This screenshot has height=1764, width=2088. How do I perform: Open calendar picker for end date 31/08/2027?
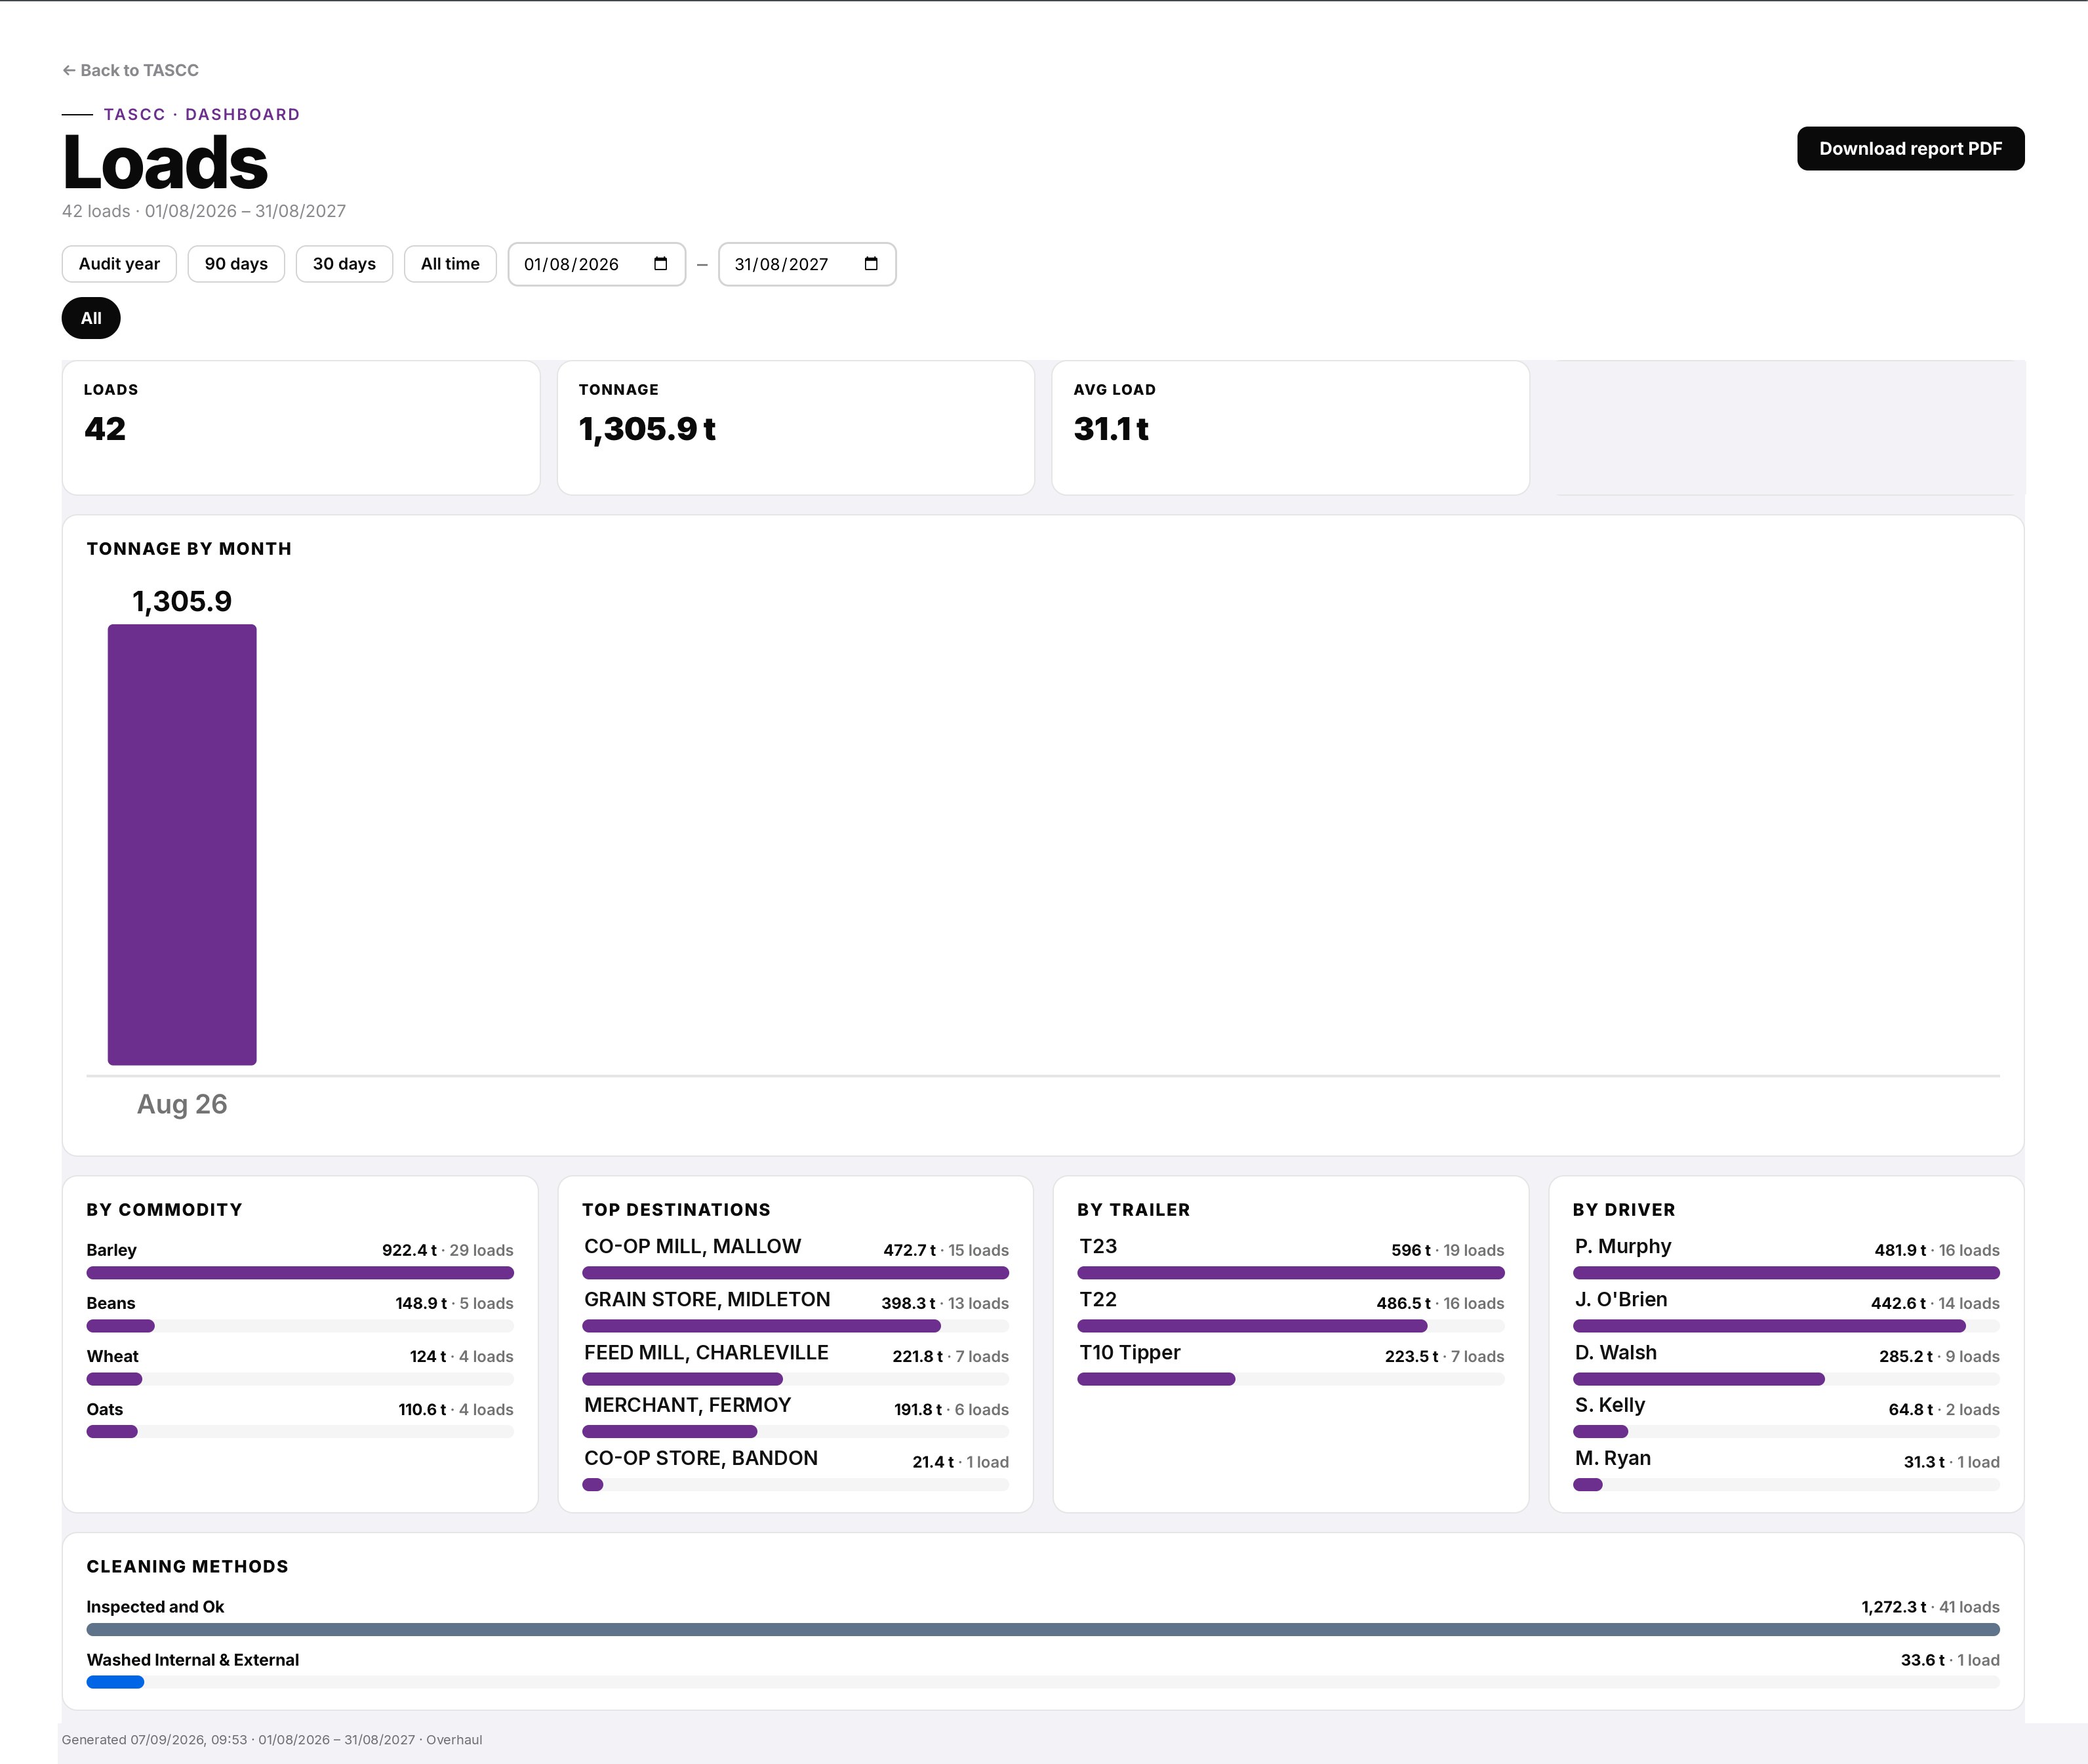tap(870, 264)
